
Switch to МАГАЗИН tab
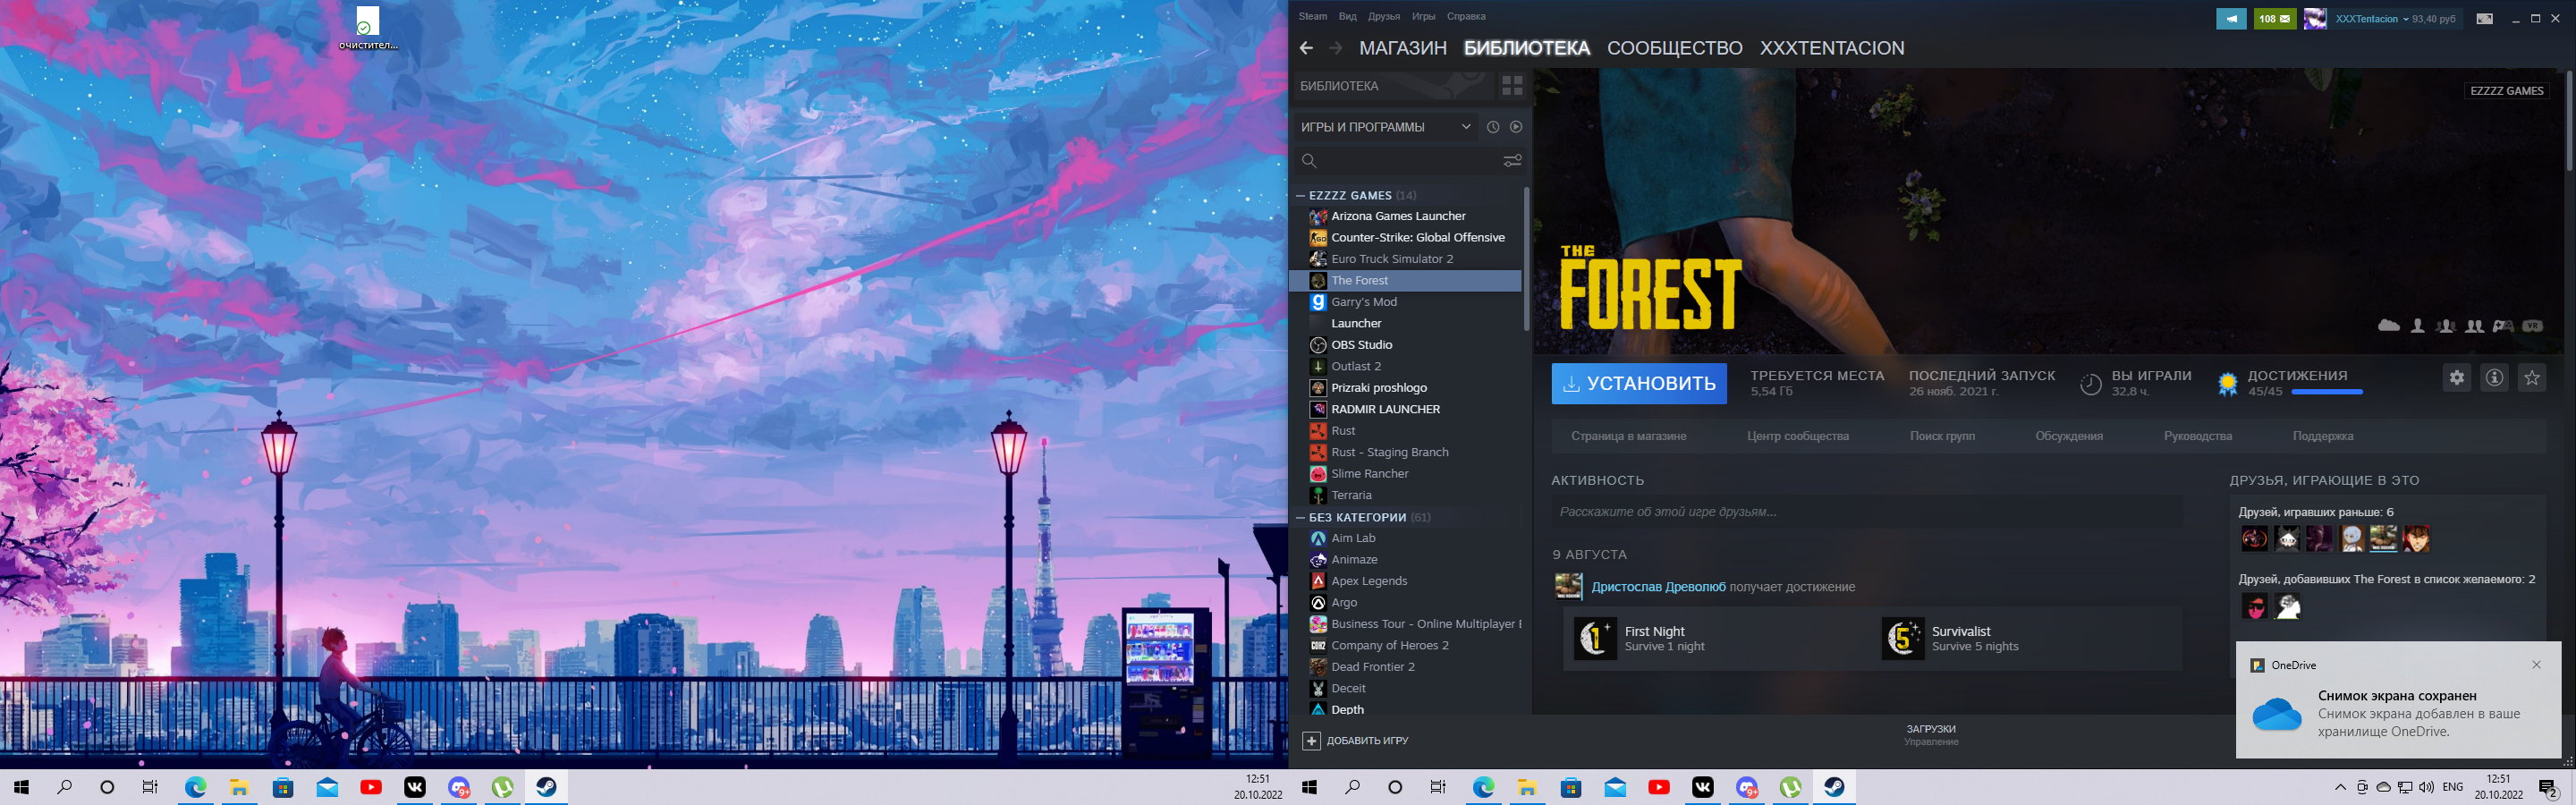click(x=1402, y=48)
